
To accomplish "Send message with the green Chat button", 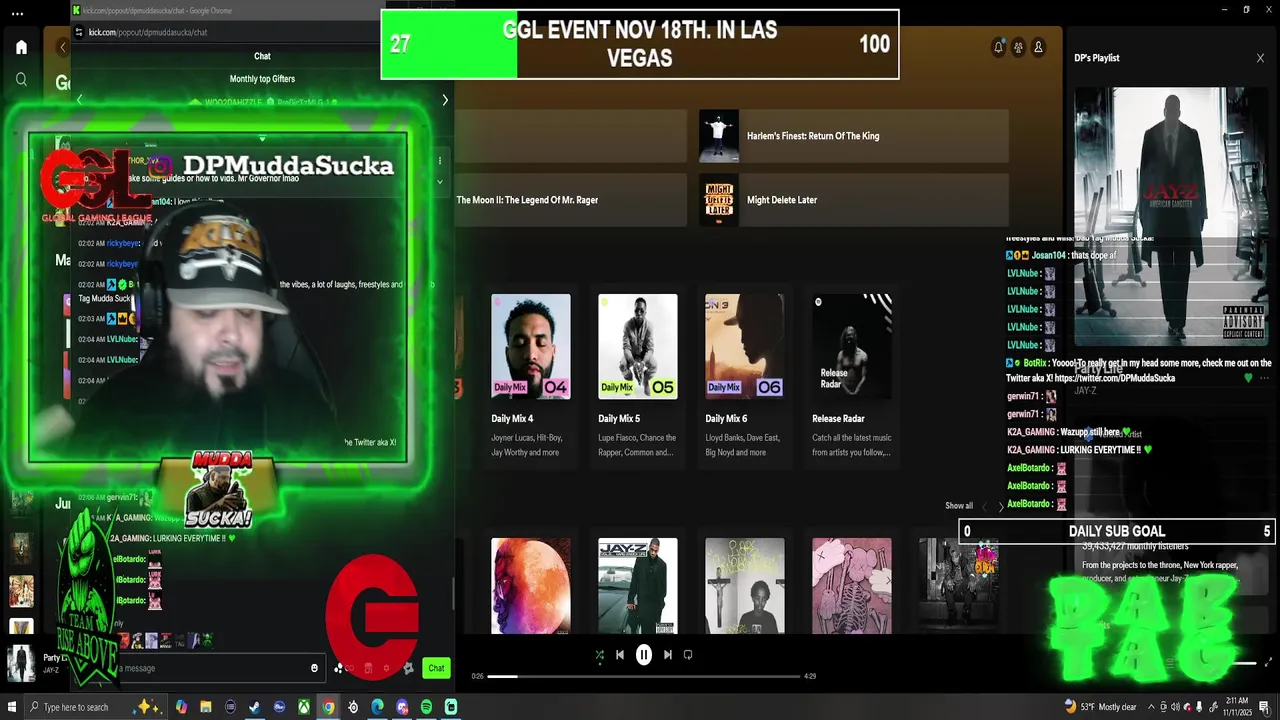I will (436, 668).
